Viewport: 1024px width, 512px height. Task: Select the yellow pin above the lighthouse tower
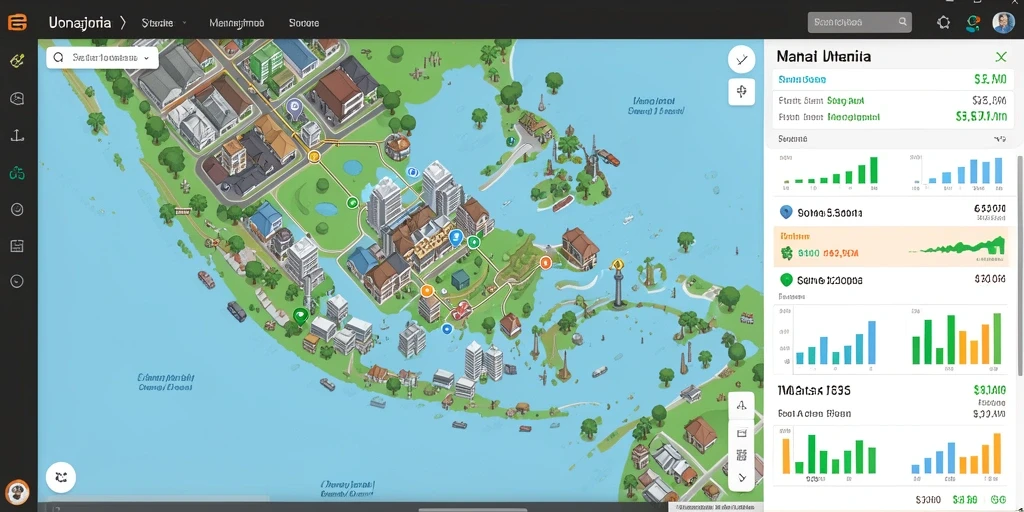617,264
